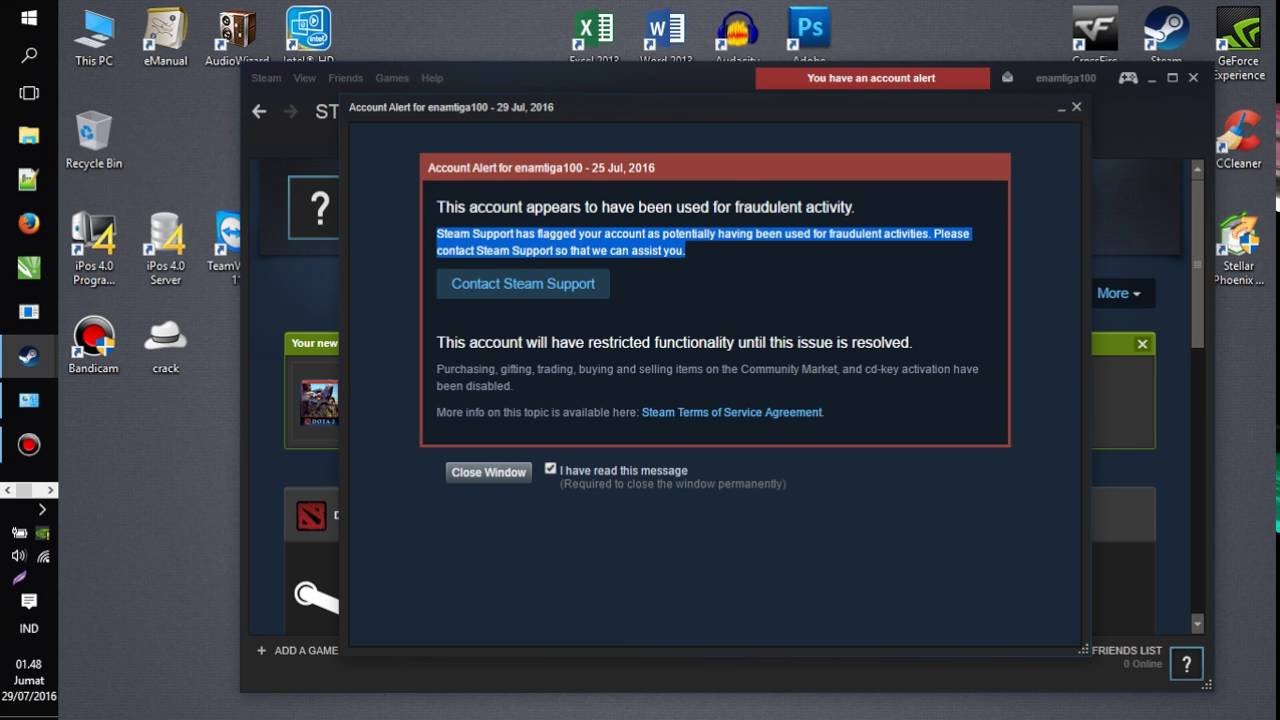Viewport: 1280px width, 720px height.
Task: Click the taskbar overflow scroll right arrow
Action: point(51,490)
